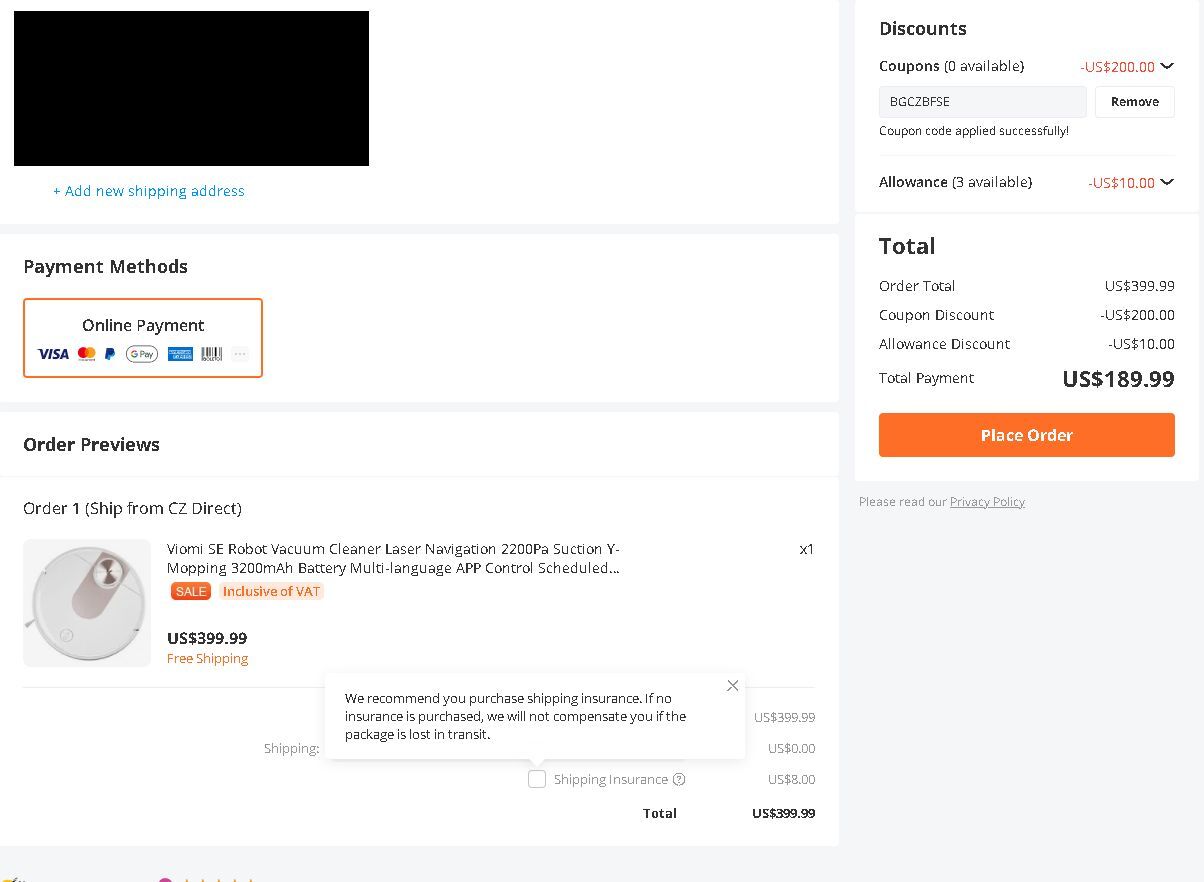This screenshot has width=1204, height=882.
Task: Open the Privacy Policy link
Action: (x=987, y=502)
